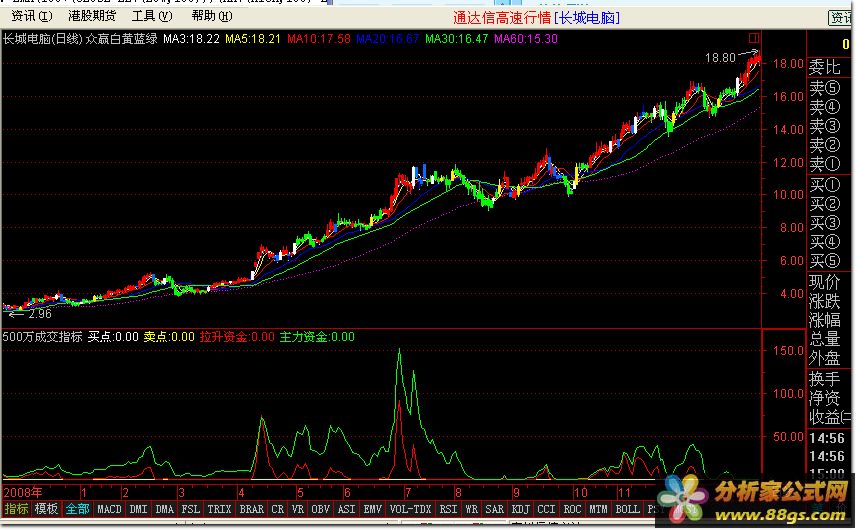Click the 12.00 price axis label

[x=788, y=163]
